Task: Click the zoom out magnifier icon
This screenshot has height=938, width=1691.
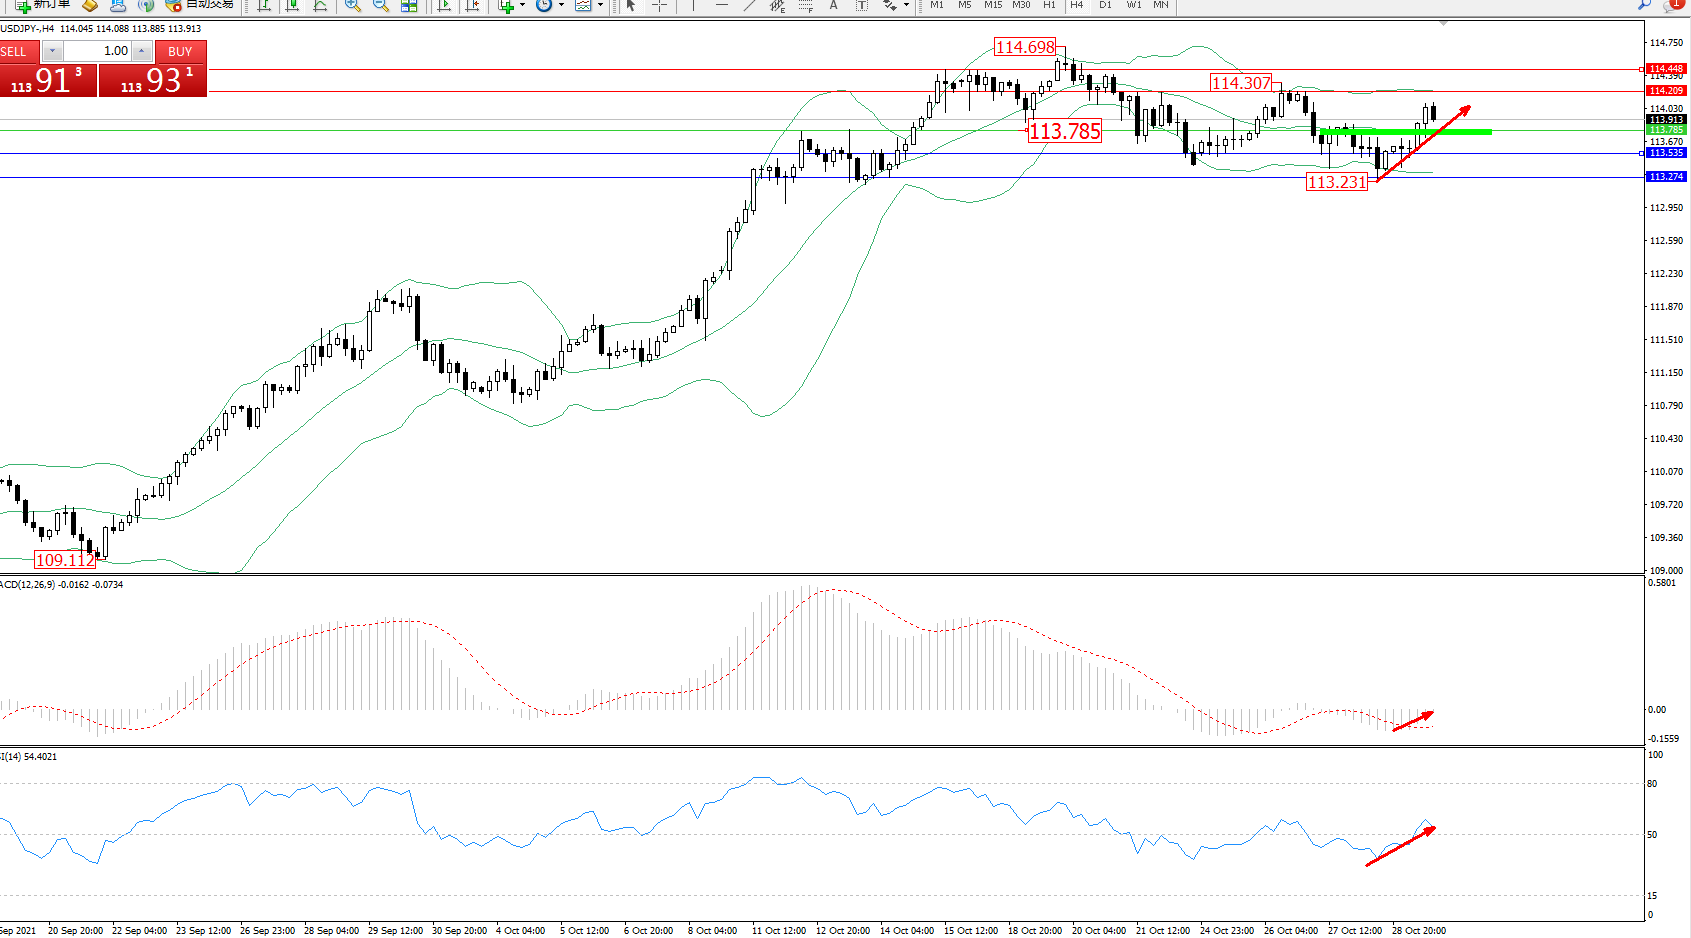Action: (x=381, y=5)
